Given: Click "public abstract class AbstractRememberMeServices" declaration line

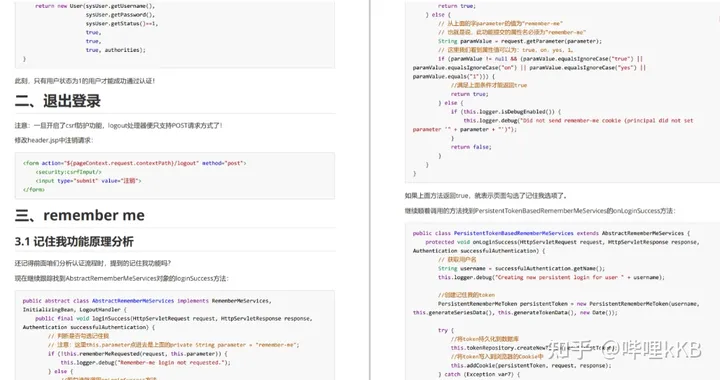Looking at the screenshot, I should (x=147, y=301).
